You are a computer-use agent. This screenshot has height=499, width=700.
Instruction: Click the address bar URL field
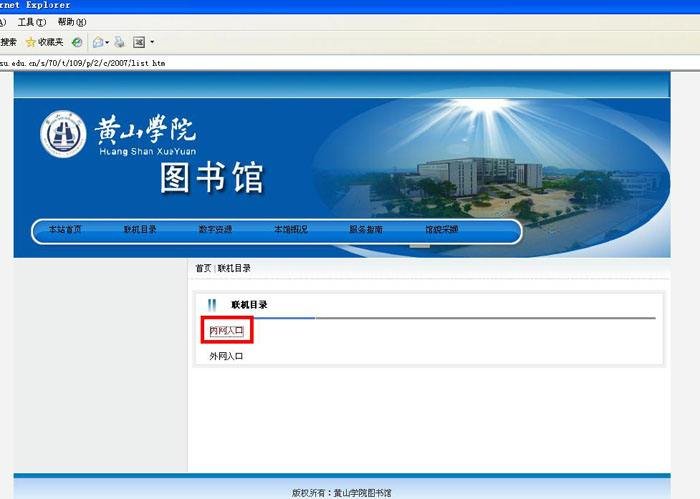point(350,63)
